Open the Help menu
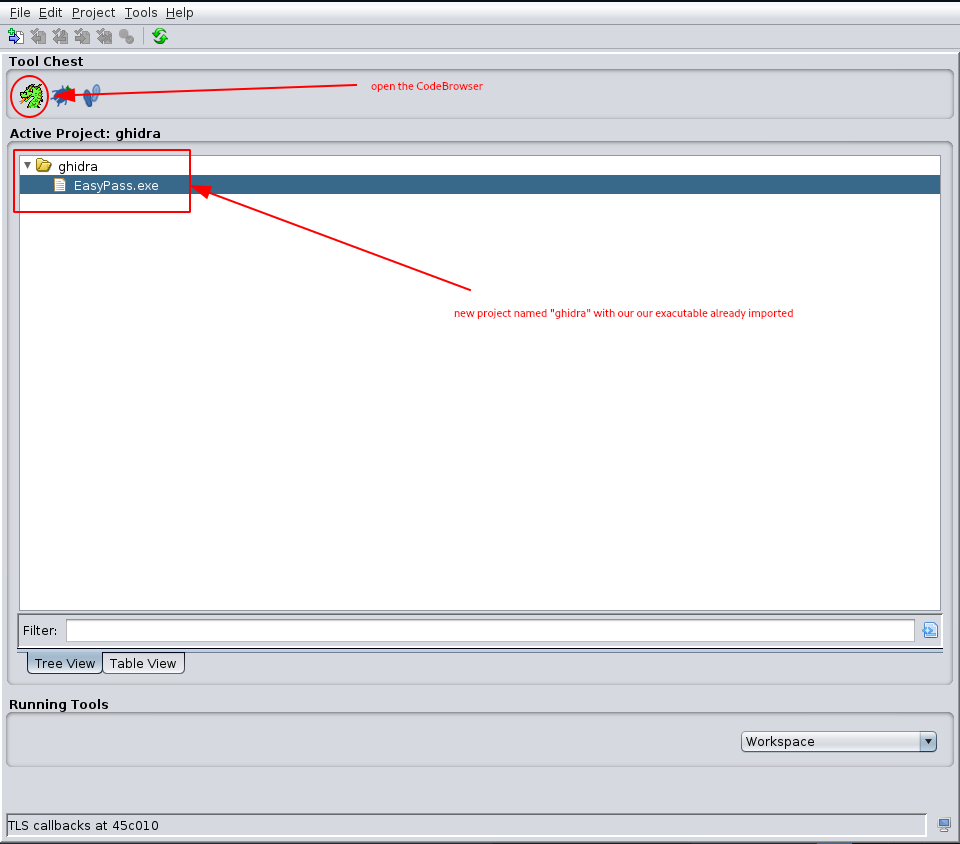Screen dimensions: 960x844 click(180, 13)
